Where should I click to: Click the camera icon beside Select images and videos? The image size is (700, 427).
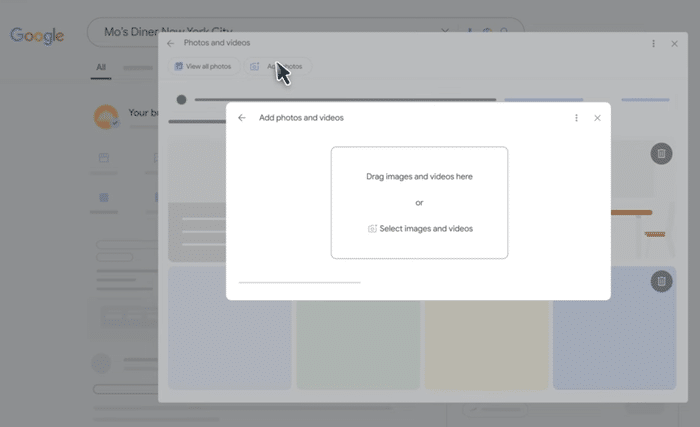(372, 229)
